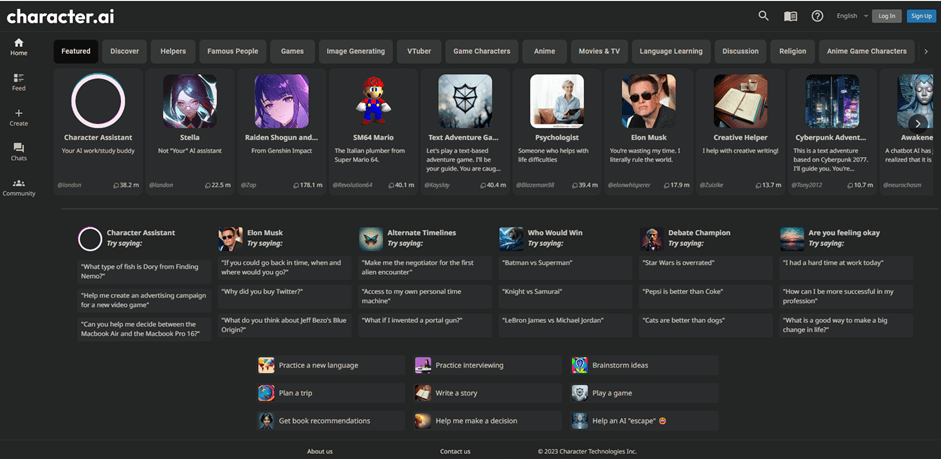
Task: Open the About us link
Action: (x=320, y=451)
